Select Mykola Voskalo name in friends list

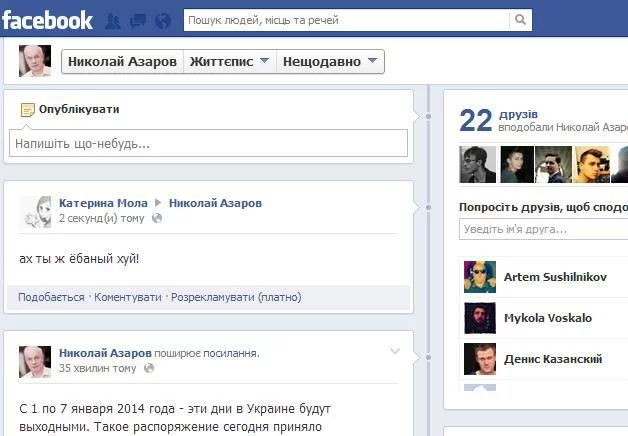(x=548, y=318)
